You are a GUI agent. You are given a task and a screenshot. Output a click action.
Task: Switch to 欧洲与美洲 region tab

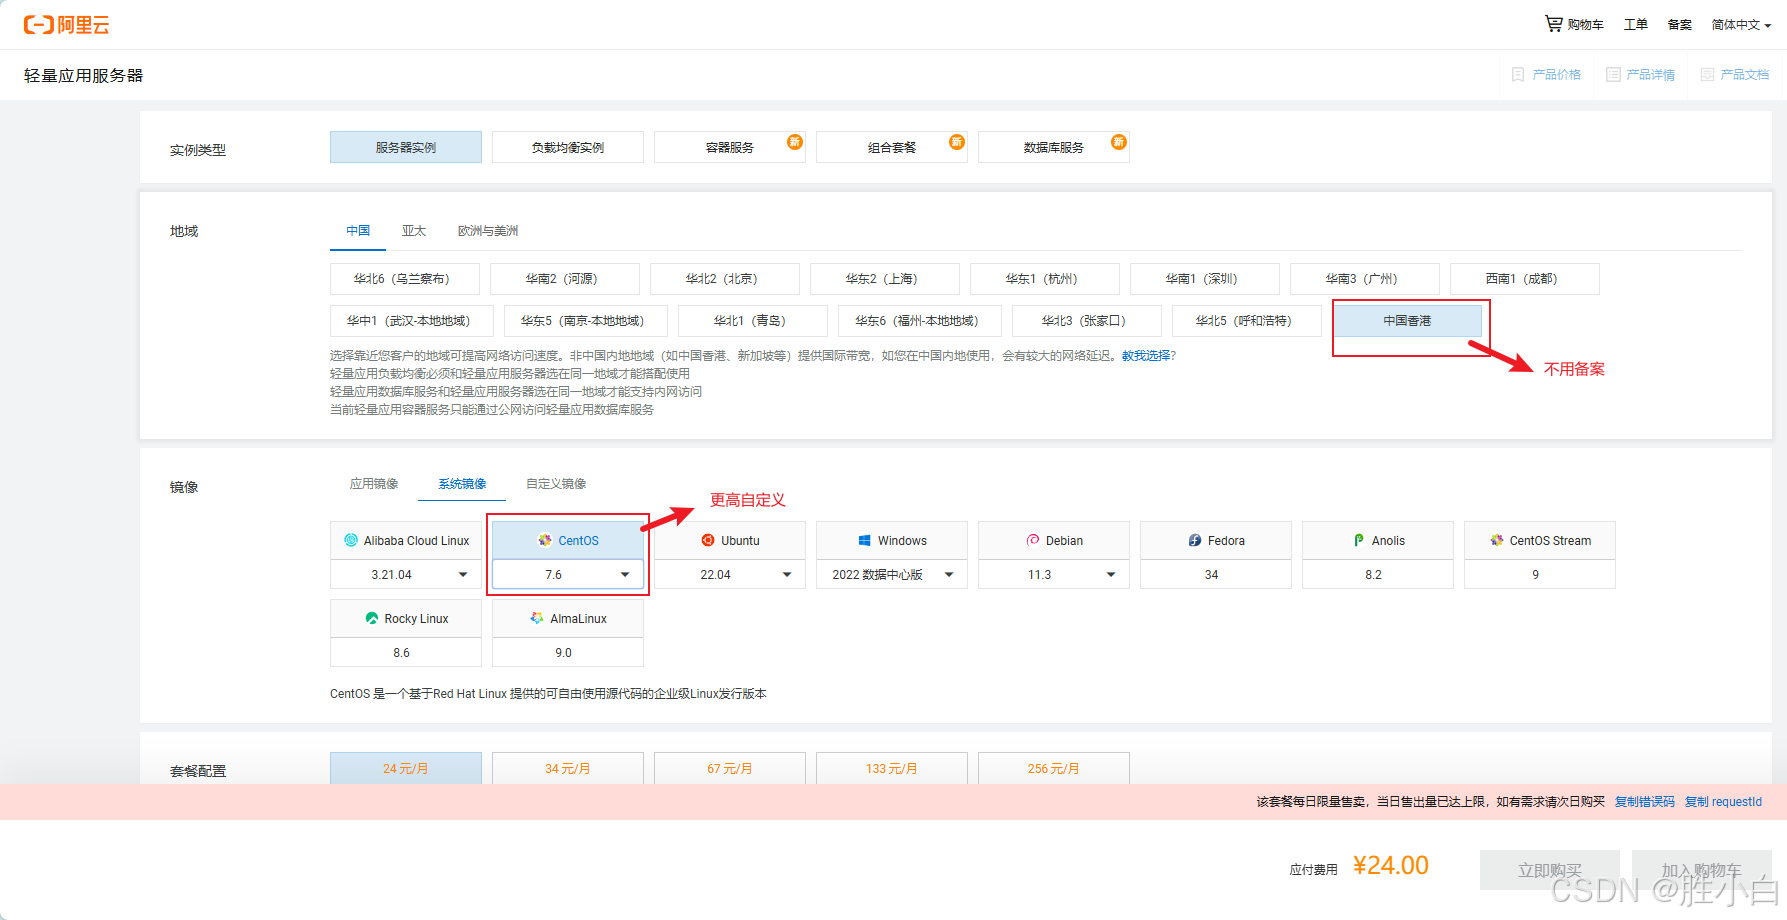(x=488, y=231)
